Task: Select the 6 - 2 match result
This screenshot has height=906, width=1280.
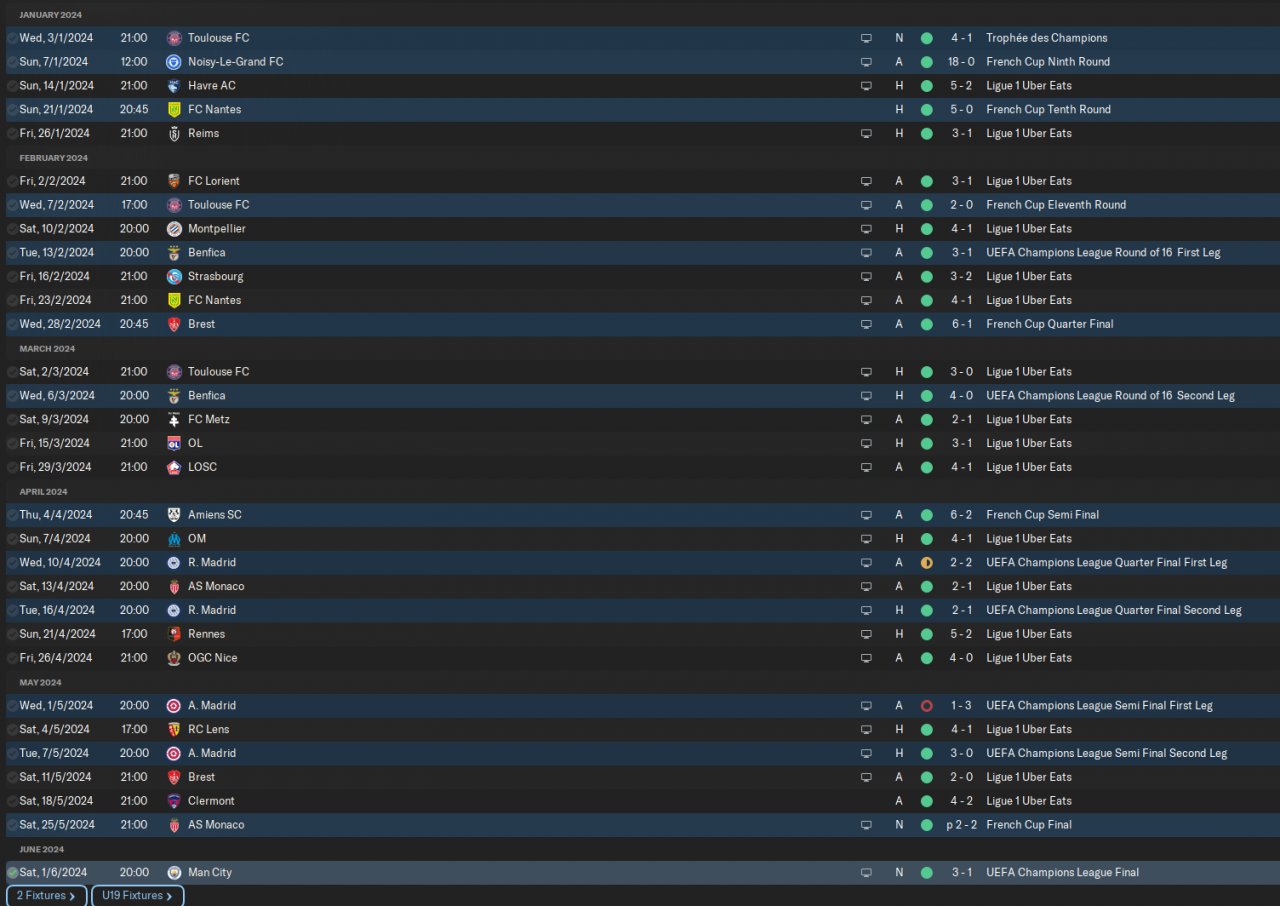Action: pyautogui.click(x=962, y=515)
